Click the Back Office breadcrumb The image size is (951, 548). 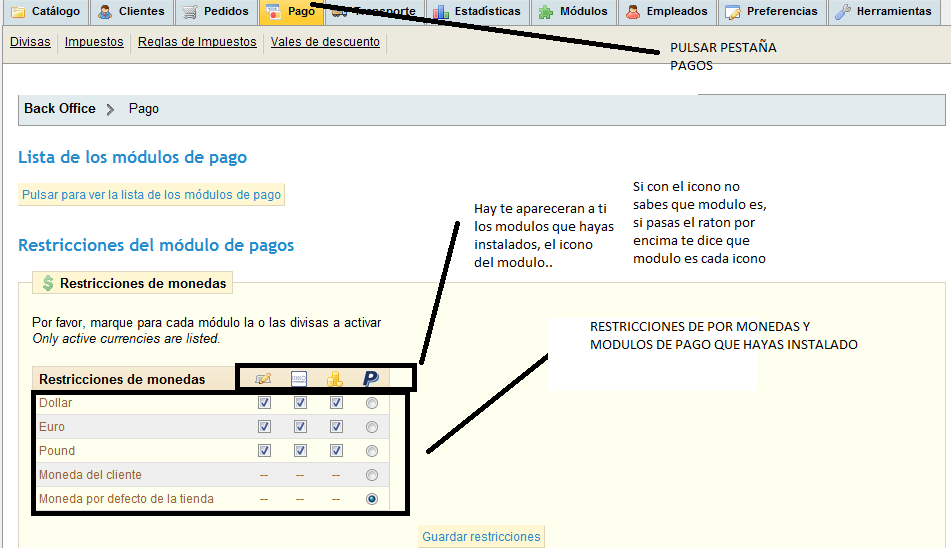click(x=60, y=109)
